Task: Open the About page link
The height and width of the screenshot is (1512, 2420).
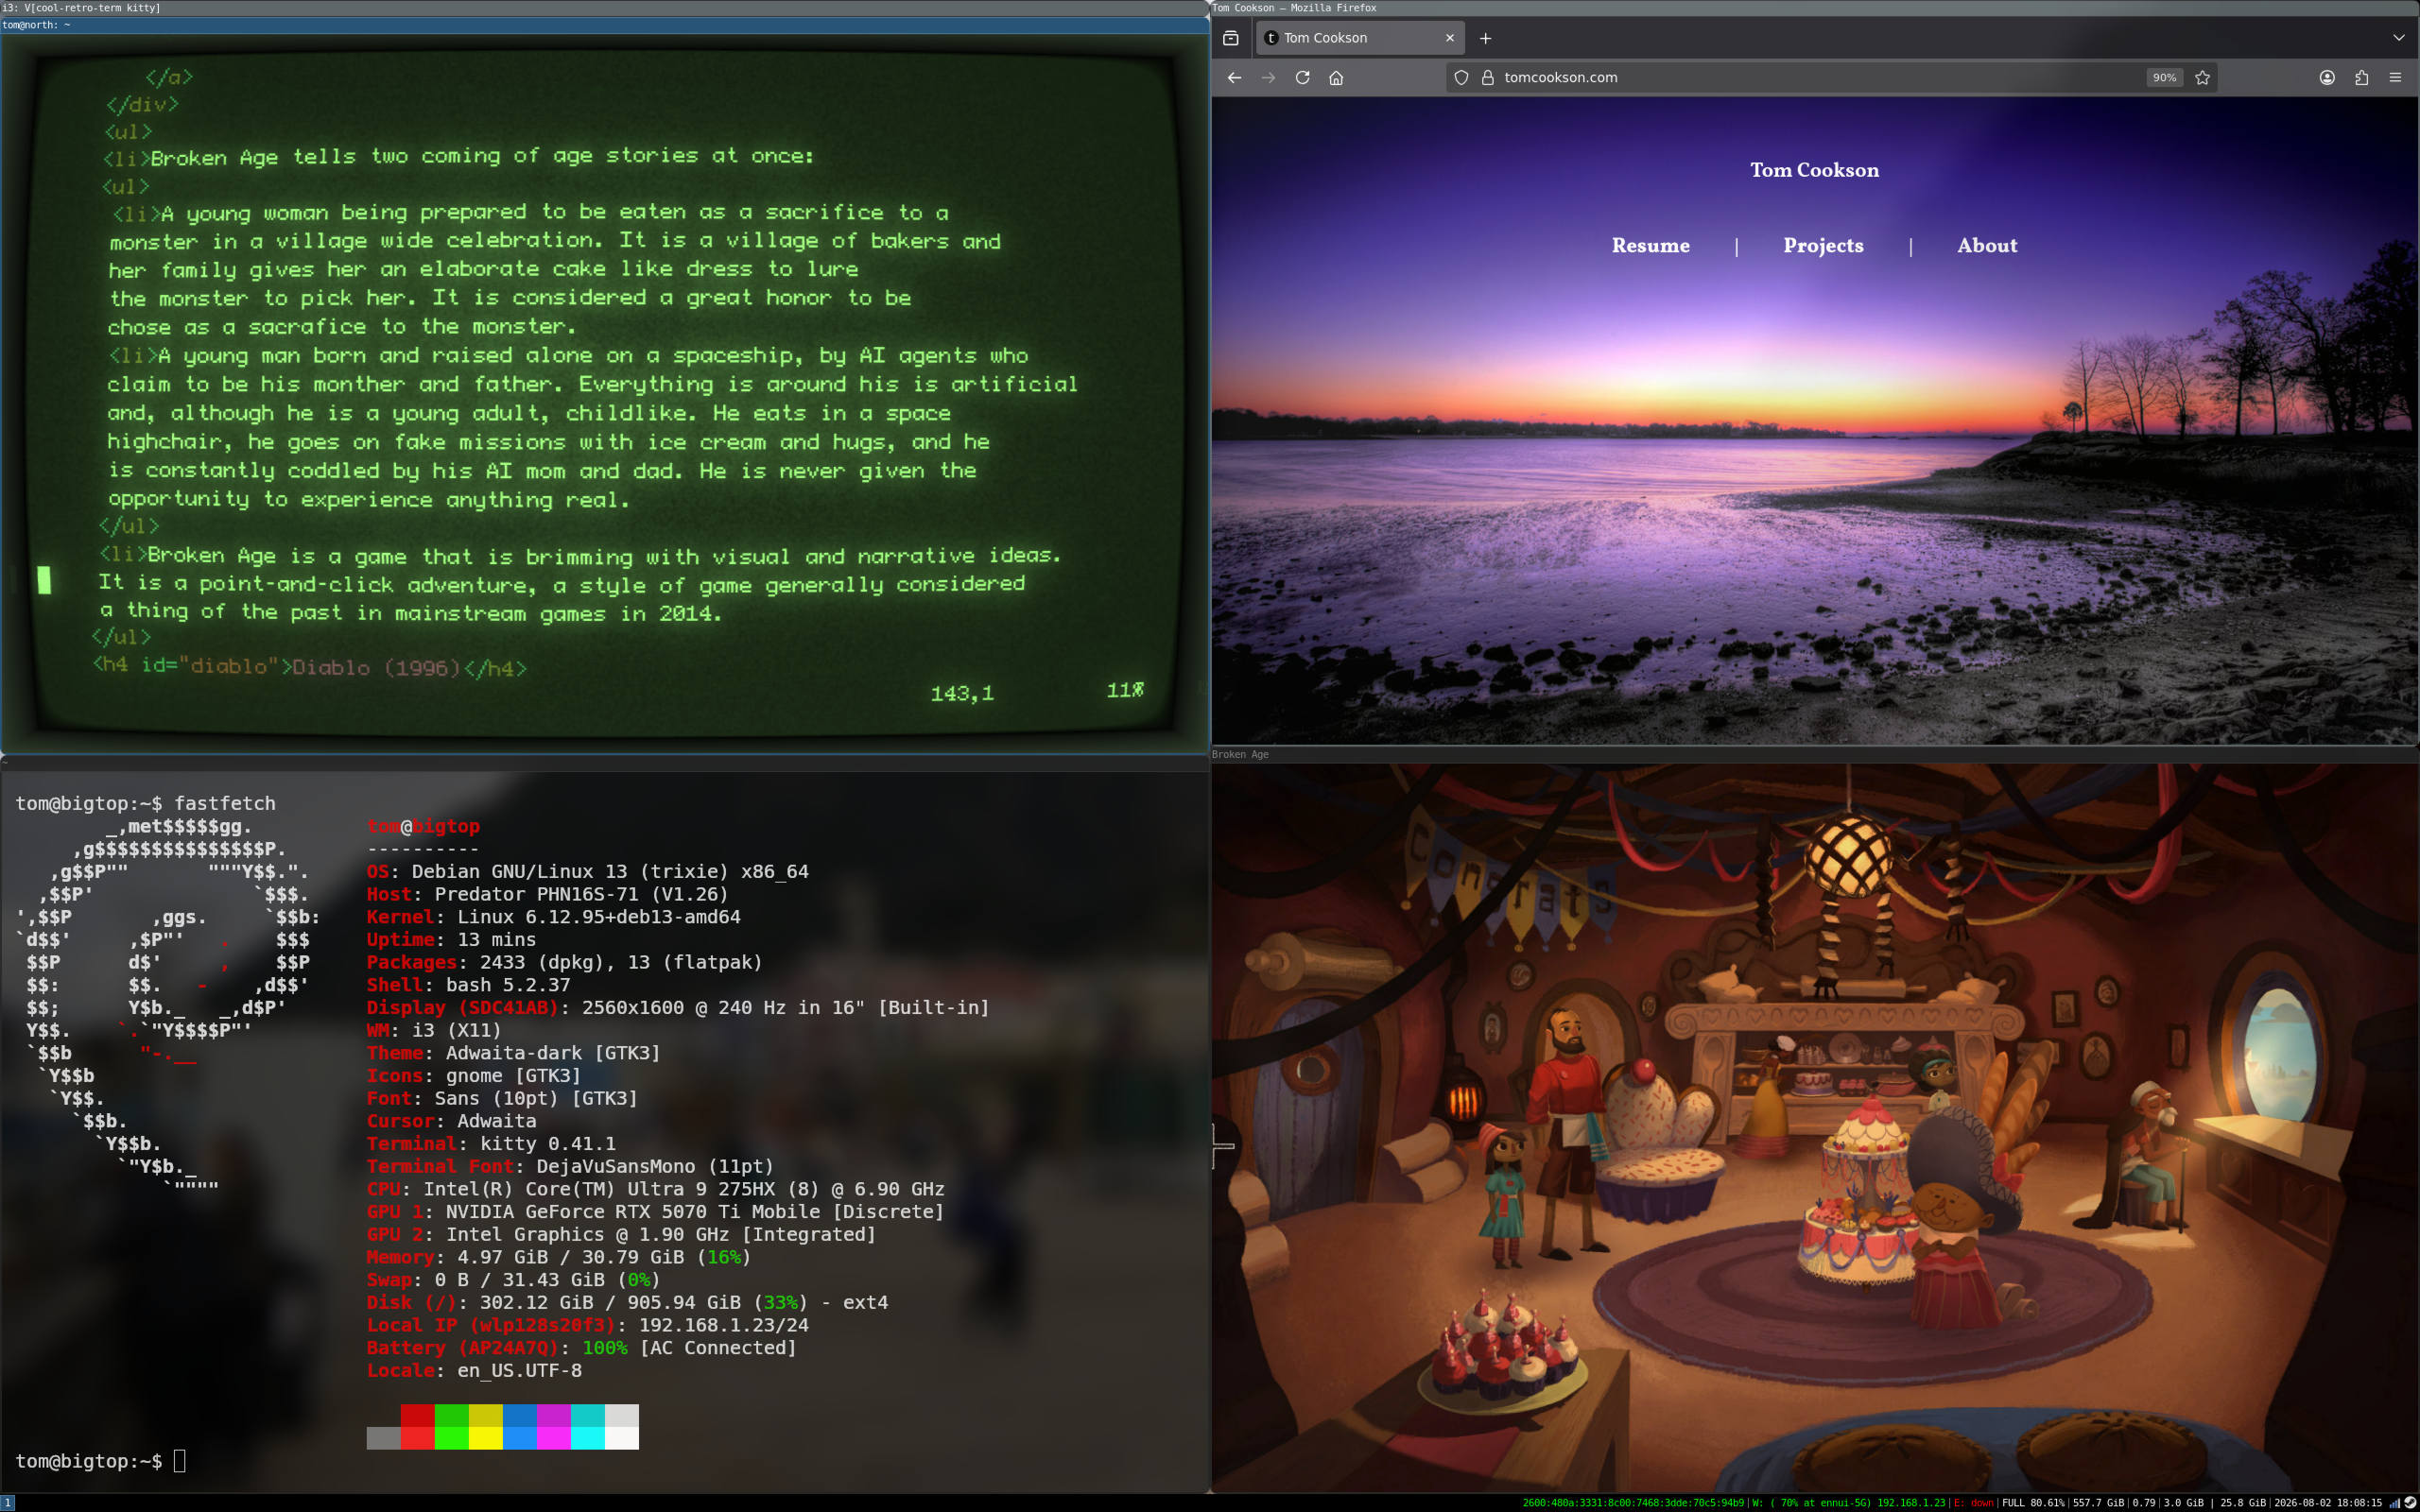Action: (x=1987, y=245)
